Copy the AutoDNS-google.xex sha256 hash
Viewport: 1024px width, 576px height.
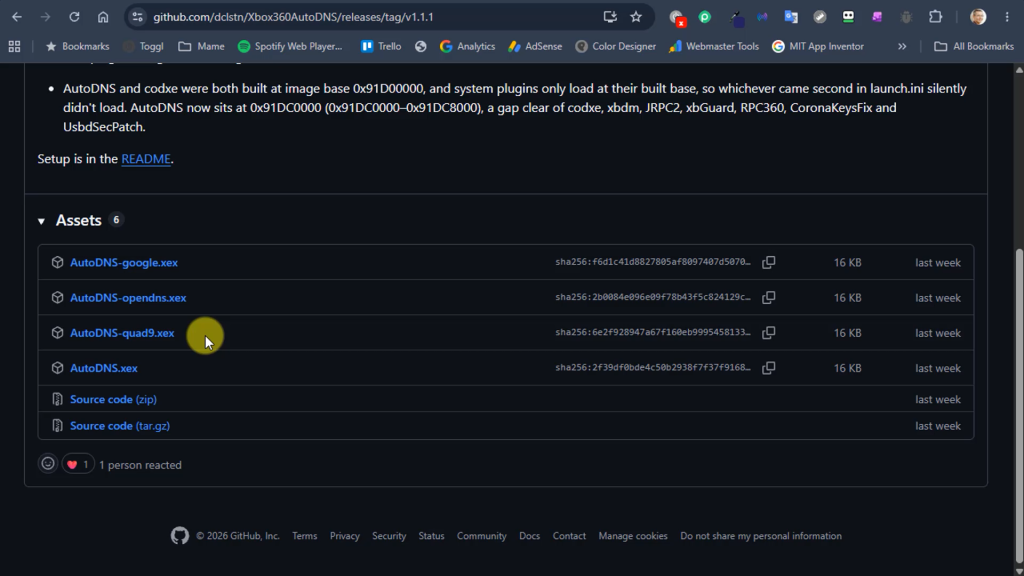pos(769,263)
